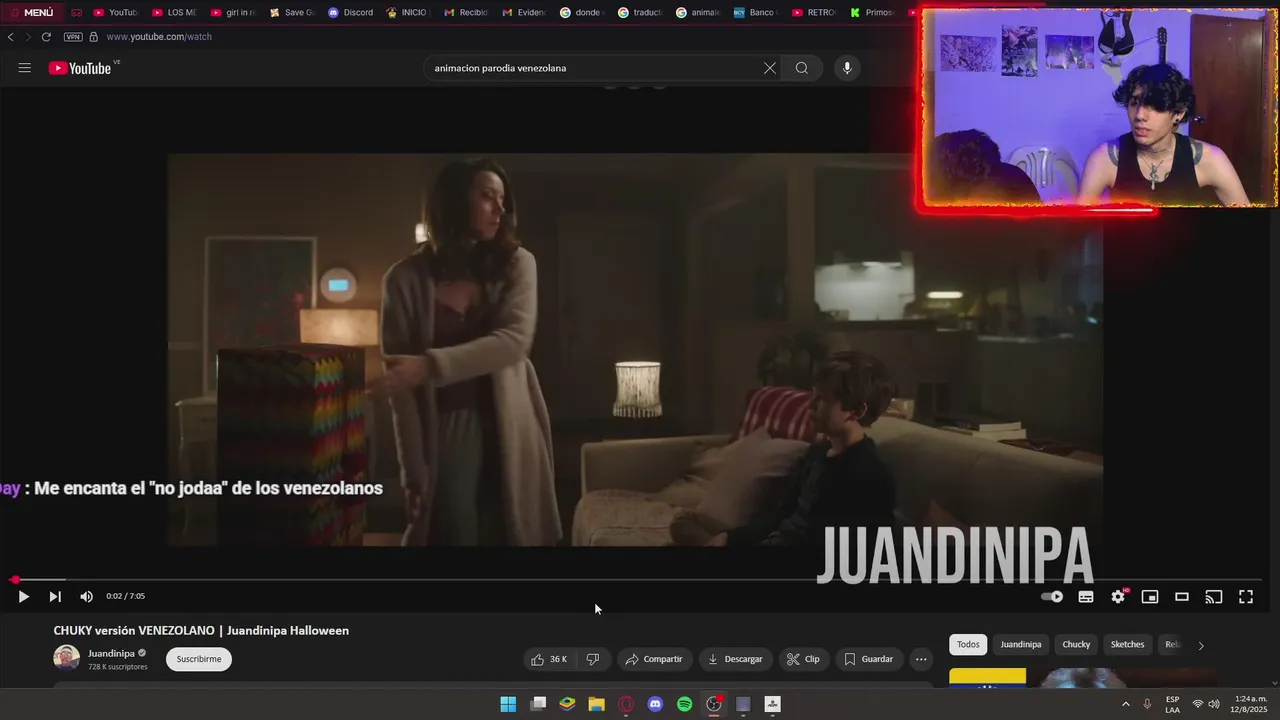Click the address bar www.youtube.com/watch
The width and height of the screenshot is (1280, 720).
[158, 37]
